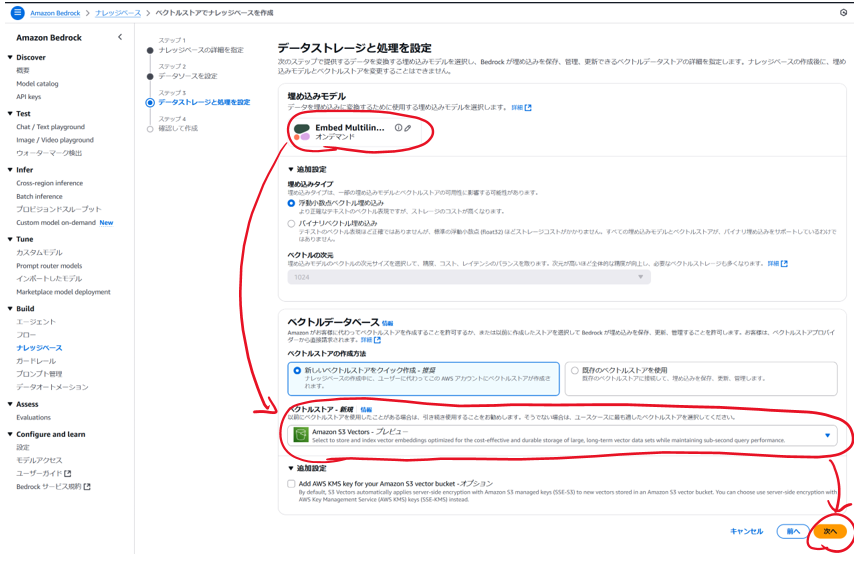854x561 pixels.
Task: Open the ベクトルの次元 1024 dropdown
Action: coord(469,277)
